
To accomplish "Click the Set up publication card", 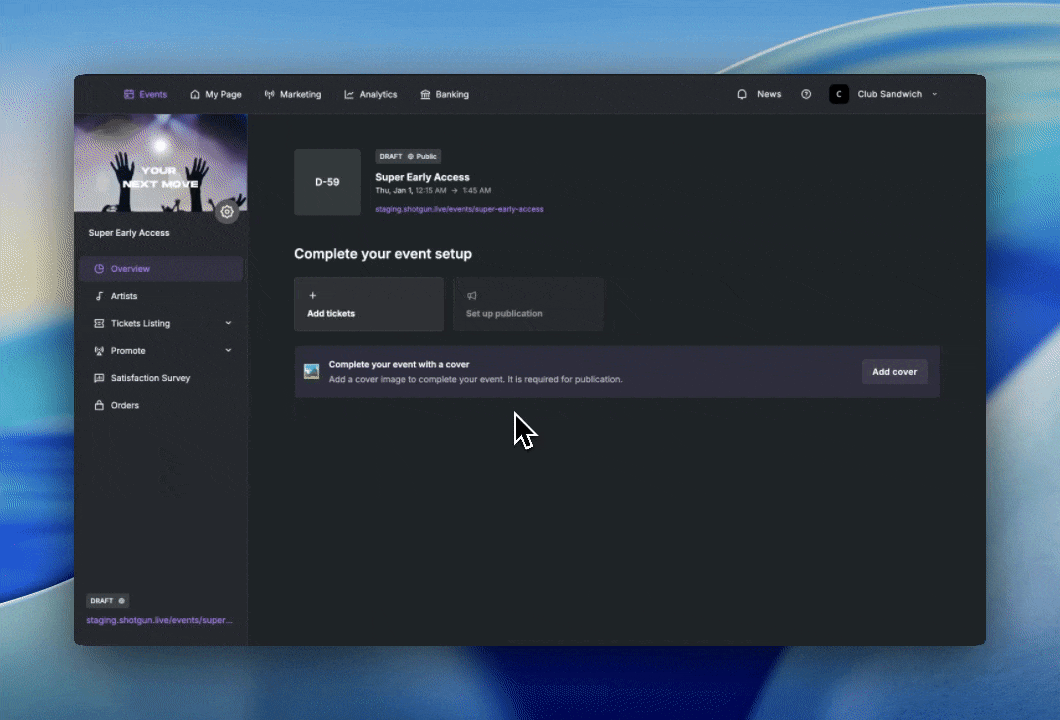I will click(x=529, y=304).
